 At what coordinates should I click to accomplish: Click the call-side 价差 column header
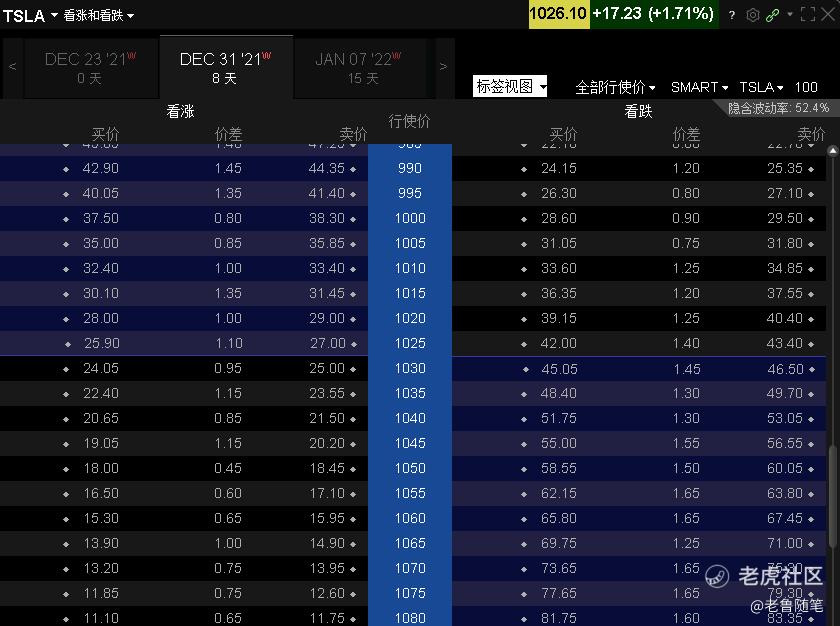(x=228, y=134)
